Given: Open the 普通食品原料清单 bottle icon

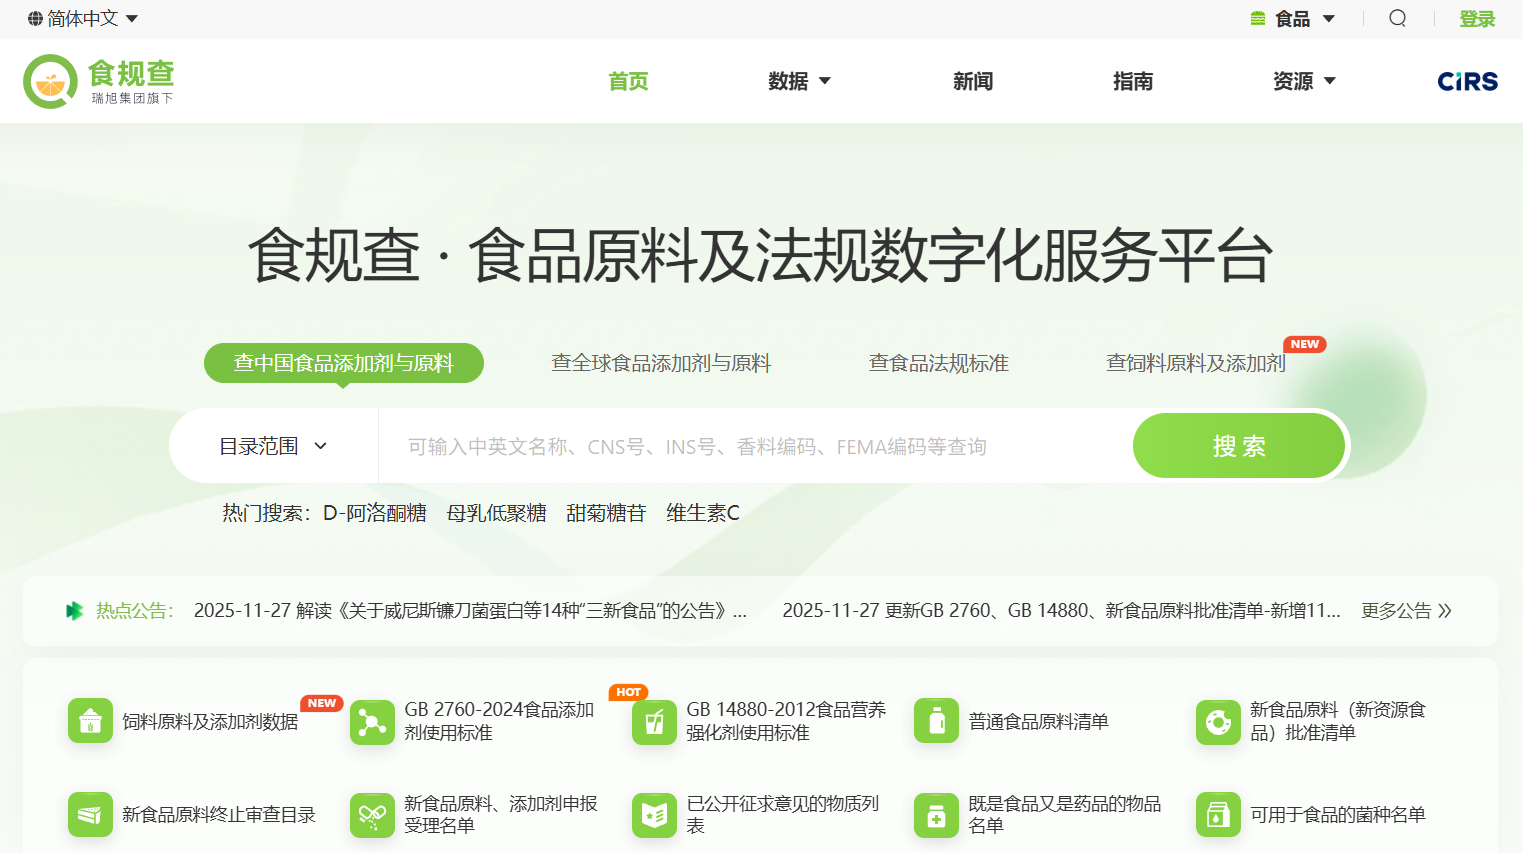Looking at the screenshot, I should (x=936, y=721).
